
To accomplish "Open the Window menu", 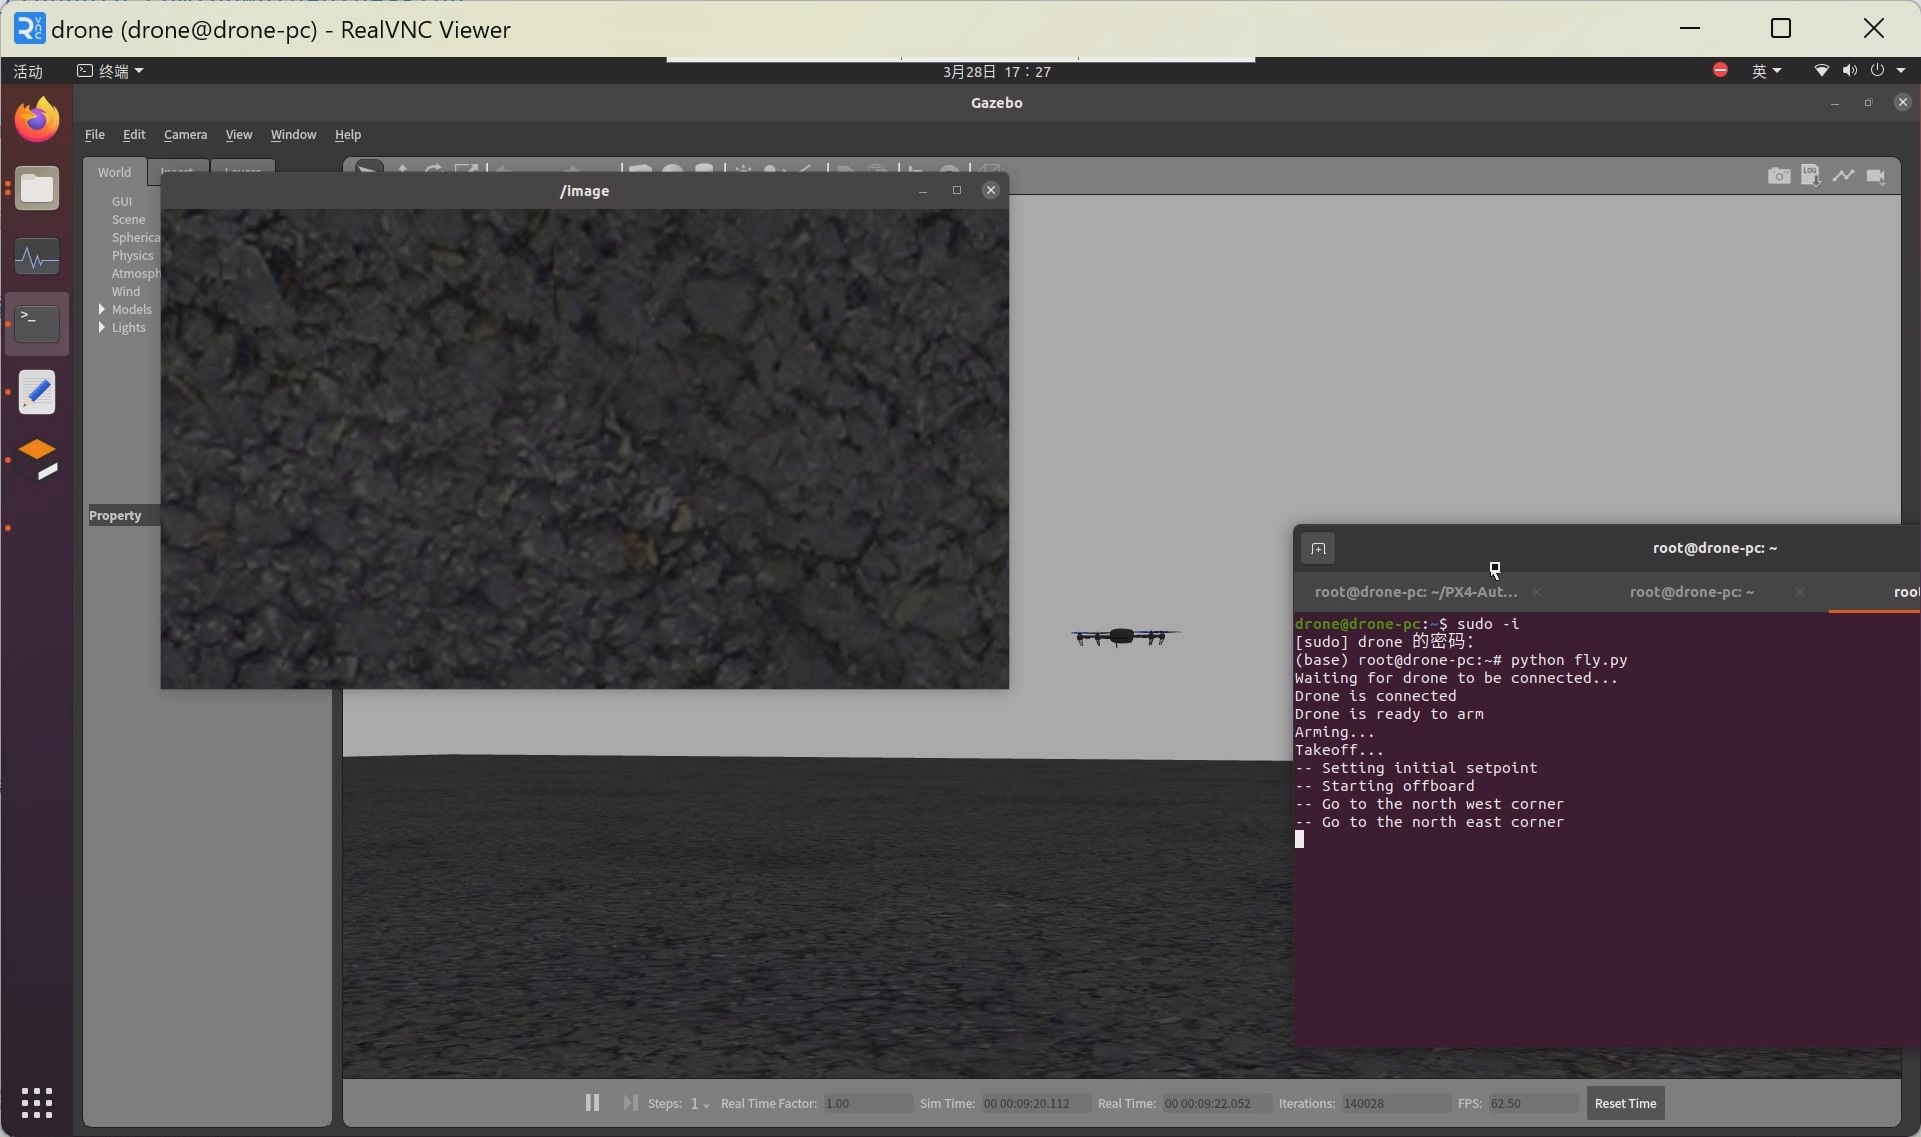I will tap(293, 135).
